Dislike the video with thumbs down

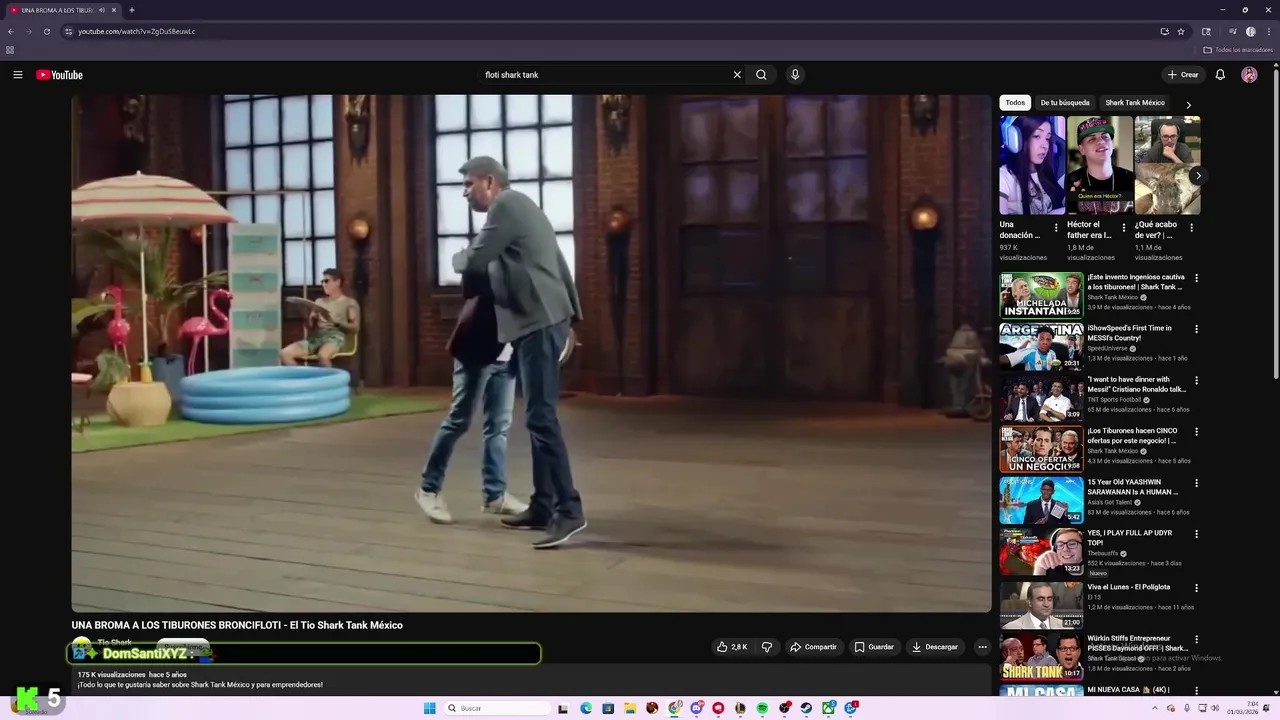[767, 647]
